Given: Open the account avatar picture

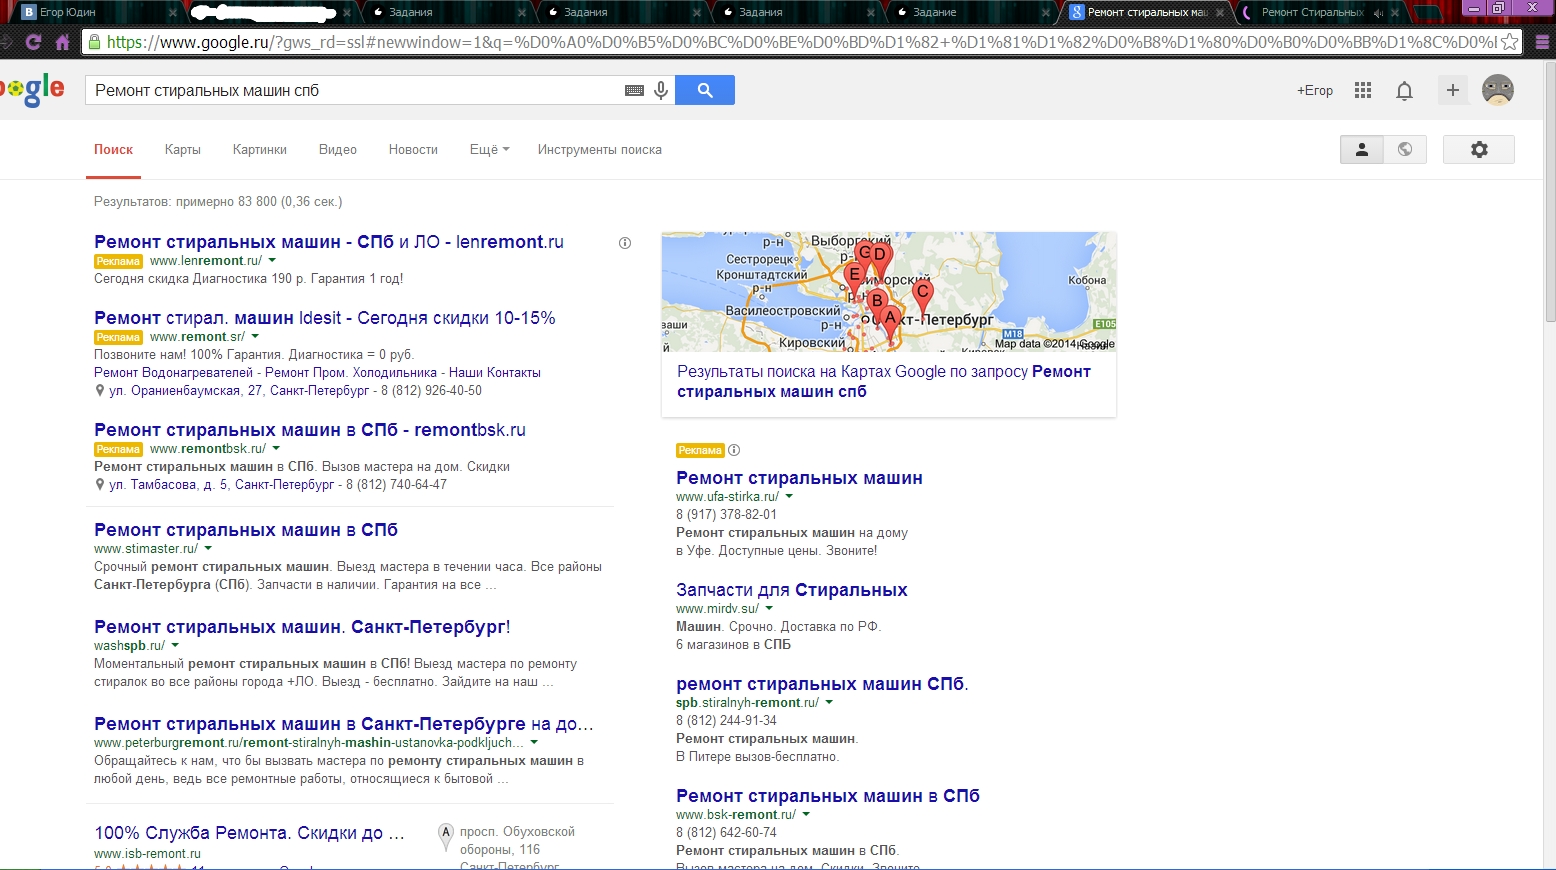Looking at the screenshot, I should click(1498, 90).
